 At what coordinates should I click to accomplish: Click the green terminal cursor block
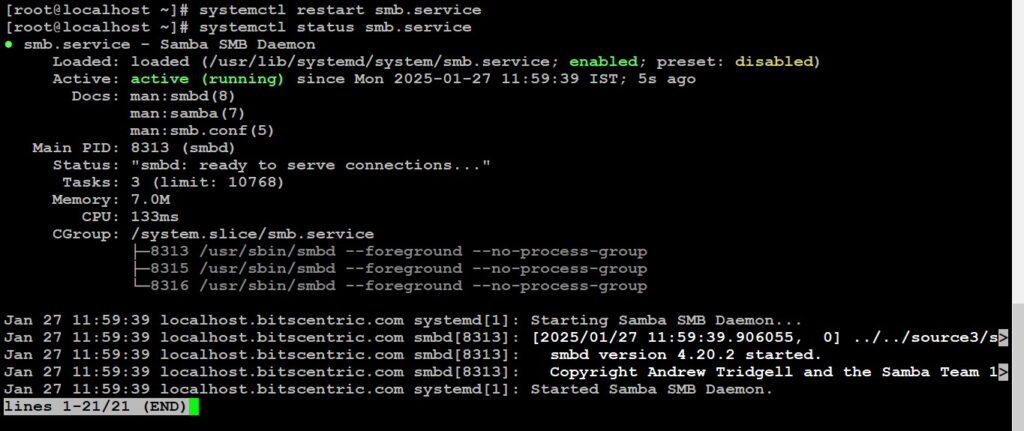pyautogui.click(x=193, y=407)
